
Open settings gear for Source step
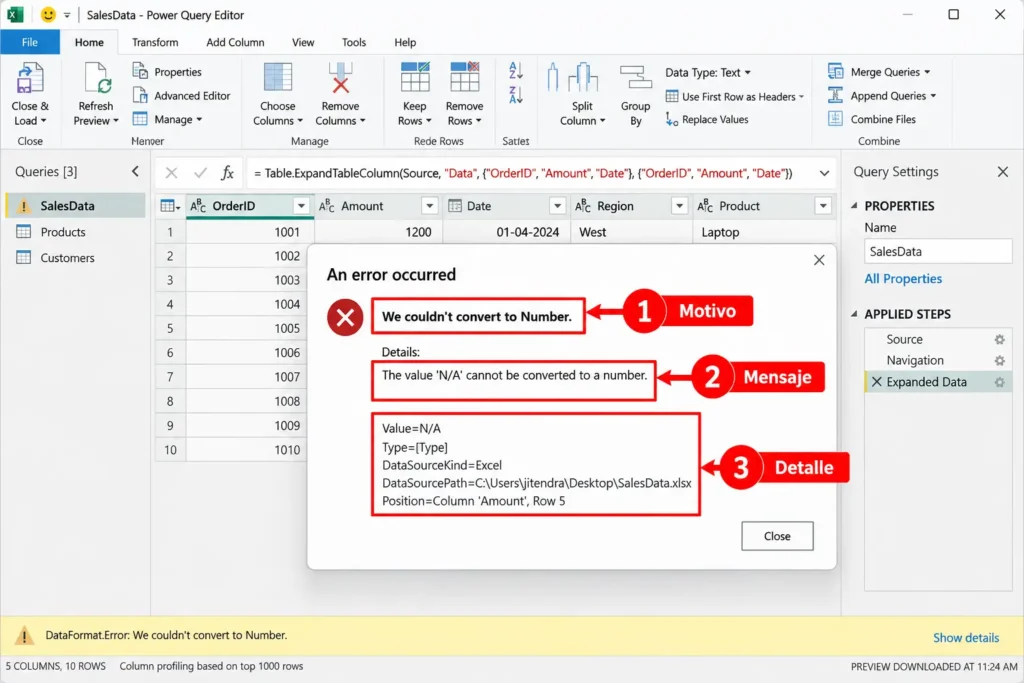pyautogui.click(x=999, y=340)
